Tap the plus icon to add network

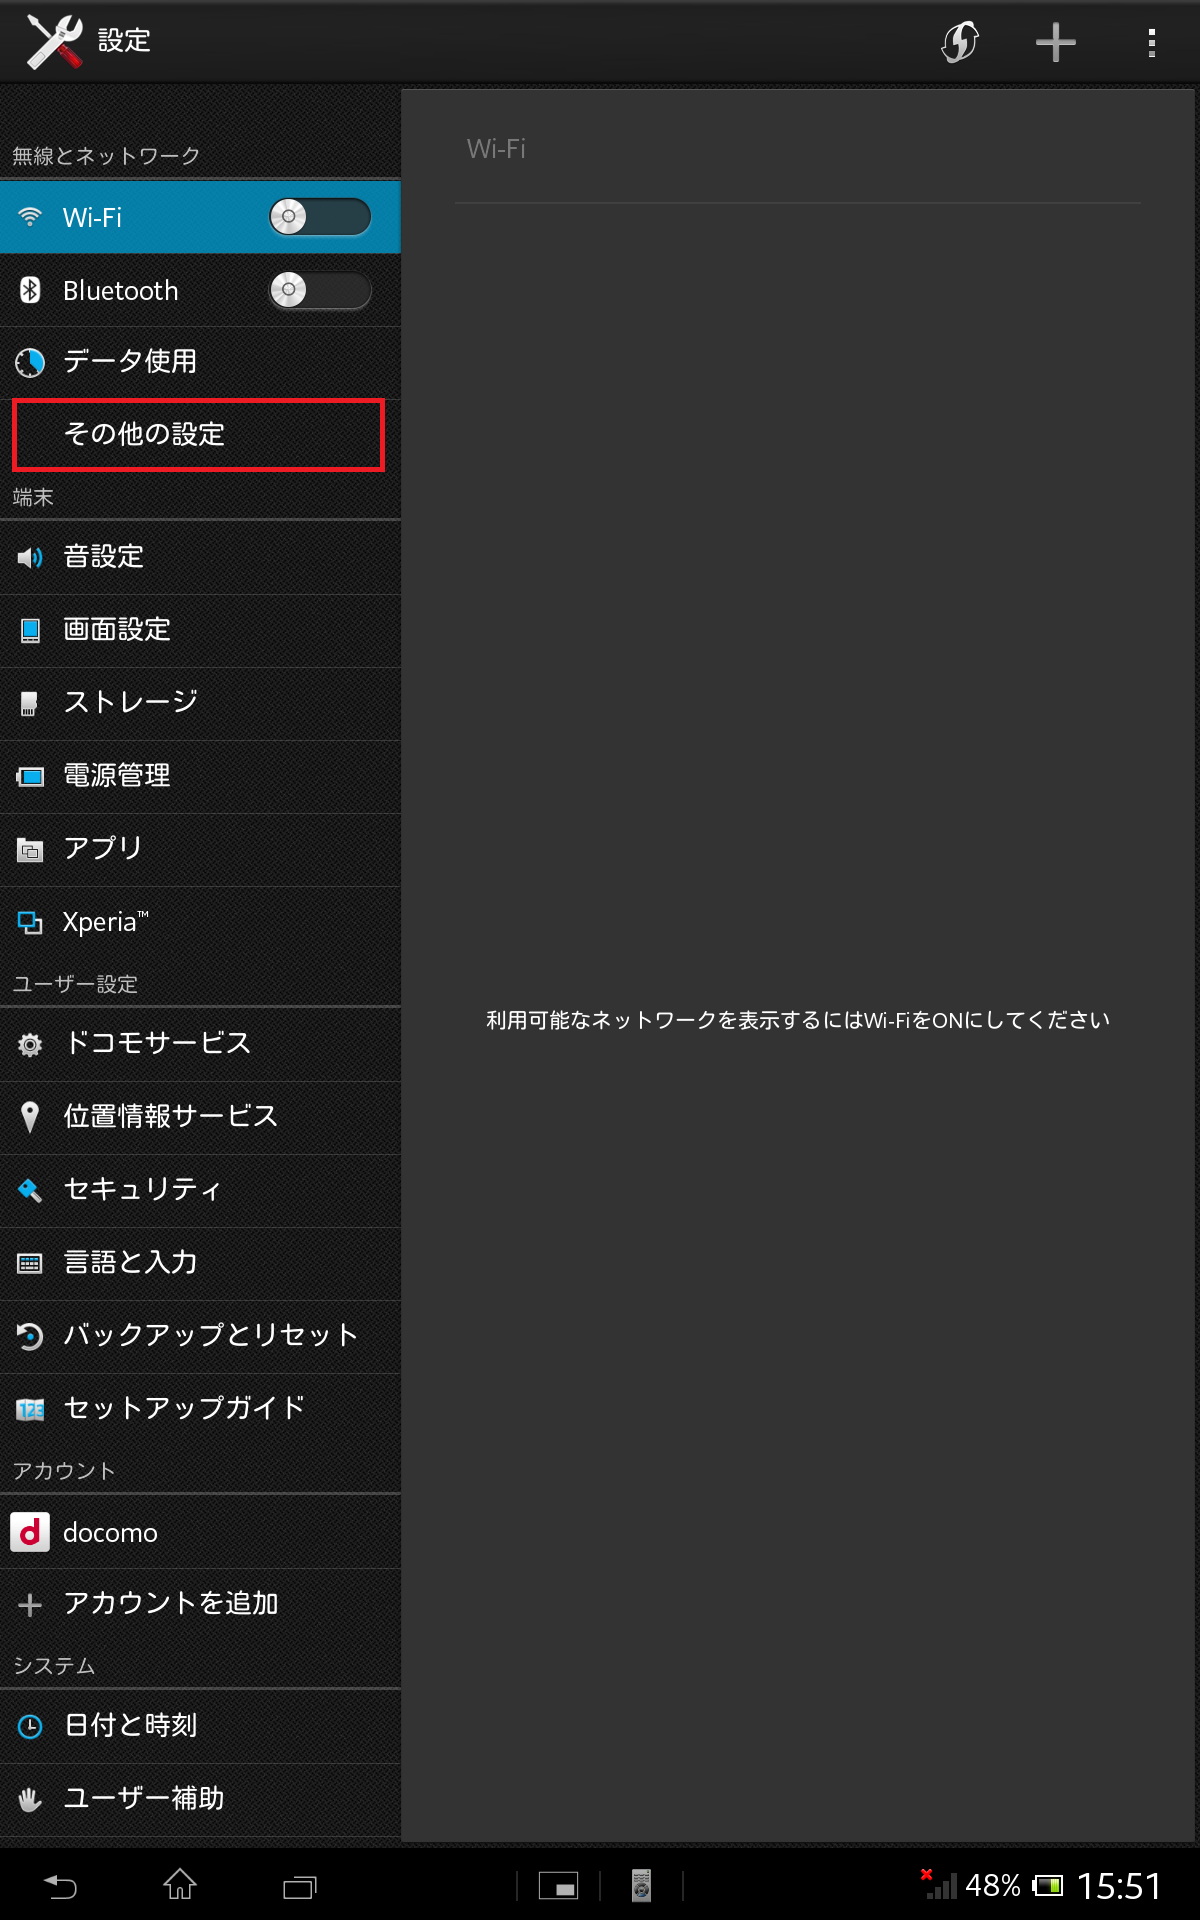1055,42
